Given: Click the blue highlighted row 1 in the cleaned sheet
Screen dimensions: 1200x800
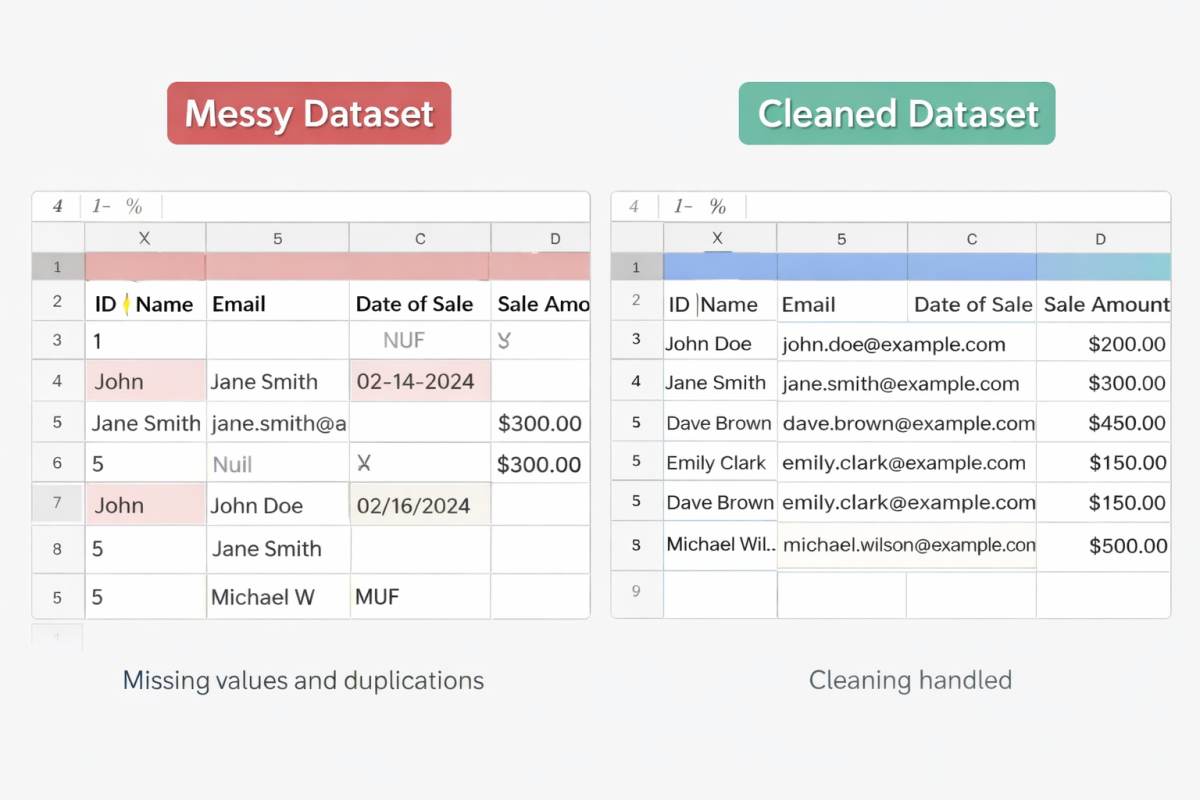Looking at the screenshot, I should (x=915, y=267).
